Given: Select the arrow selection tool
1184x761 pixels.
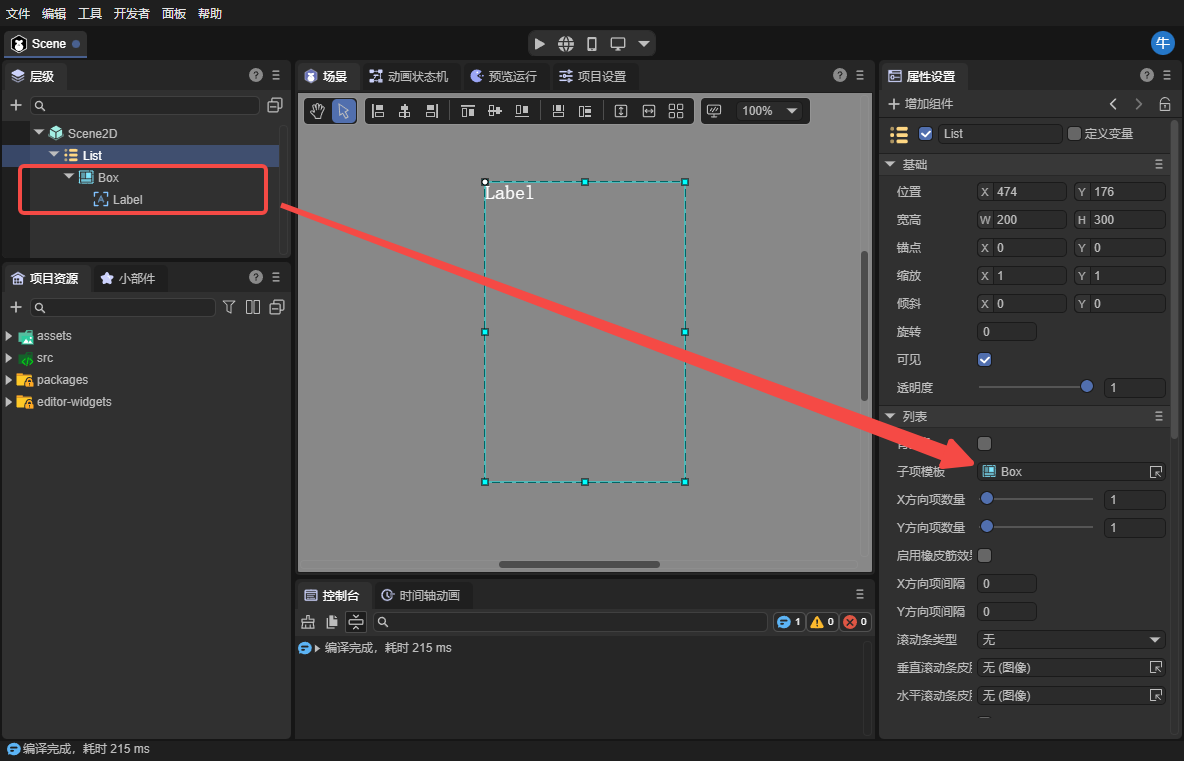Looking at the screenshot, I should tap(344, 111).
